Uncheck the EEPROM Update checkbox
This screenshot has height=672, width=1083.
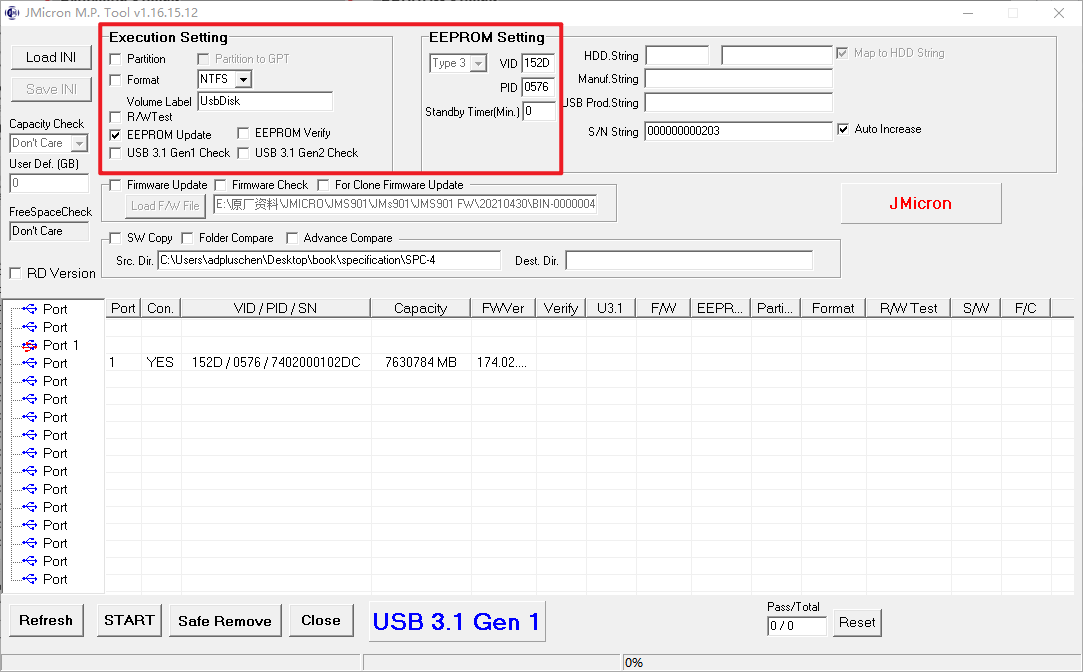point(115,135)
